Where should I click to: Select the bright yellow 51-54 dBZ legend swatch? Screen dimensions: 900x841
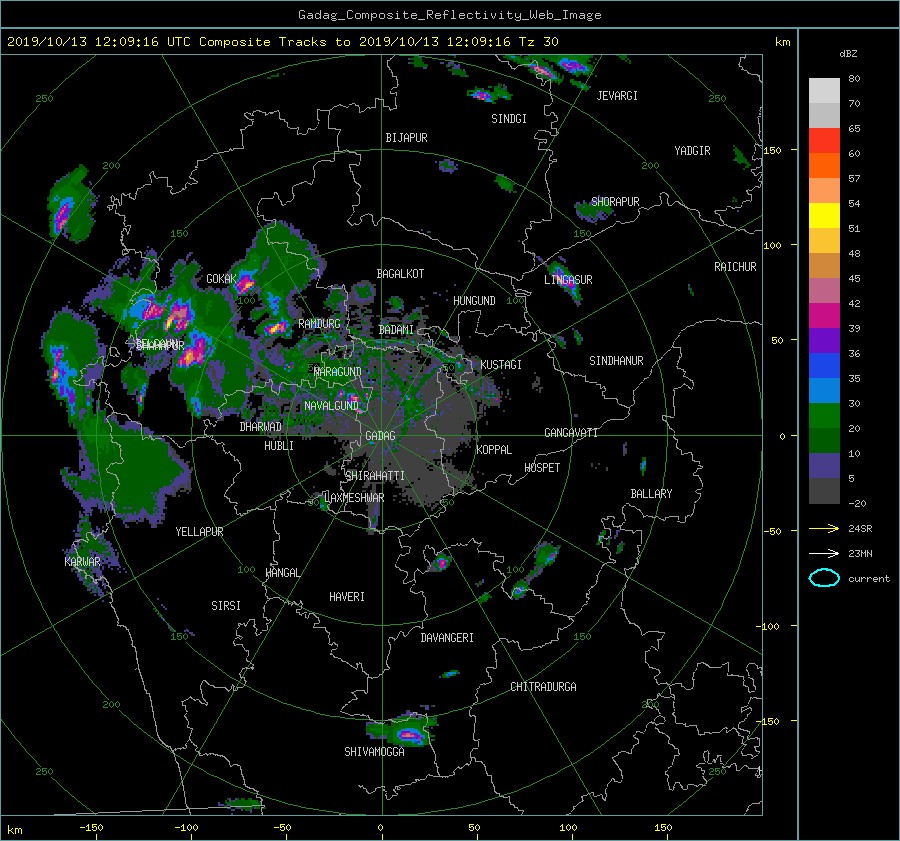(824, 215)
